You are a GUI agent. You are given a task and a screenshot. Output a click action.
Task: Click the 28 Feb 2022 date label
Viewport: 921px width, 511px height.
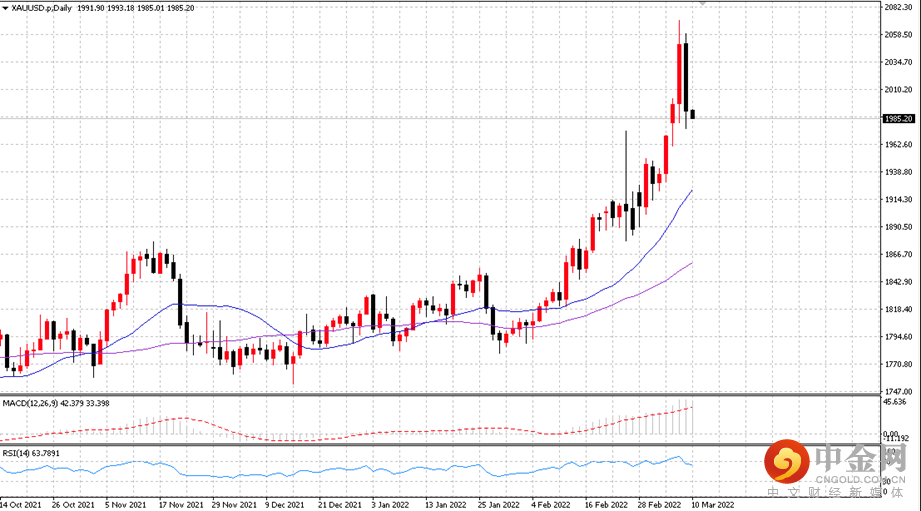659,505
